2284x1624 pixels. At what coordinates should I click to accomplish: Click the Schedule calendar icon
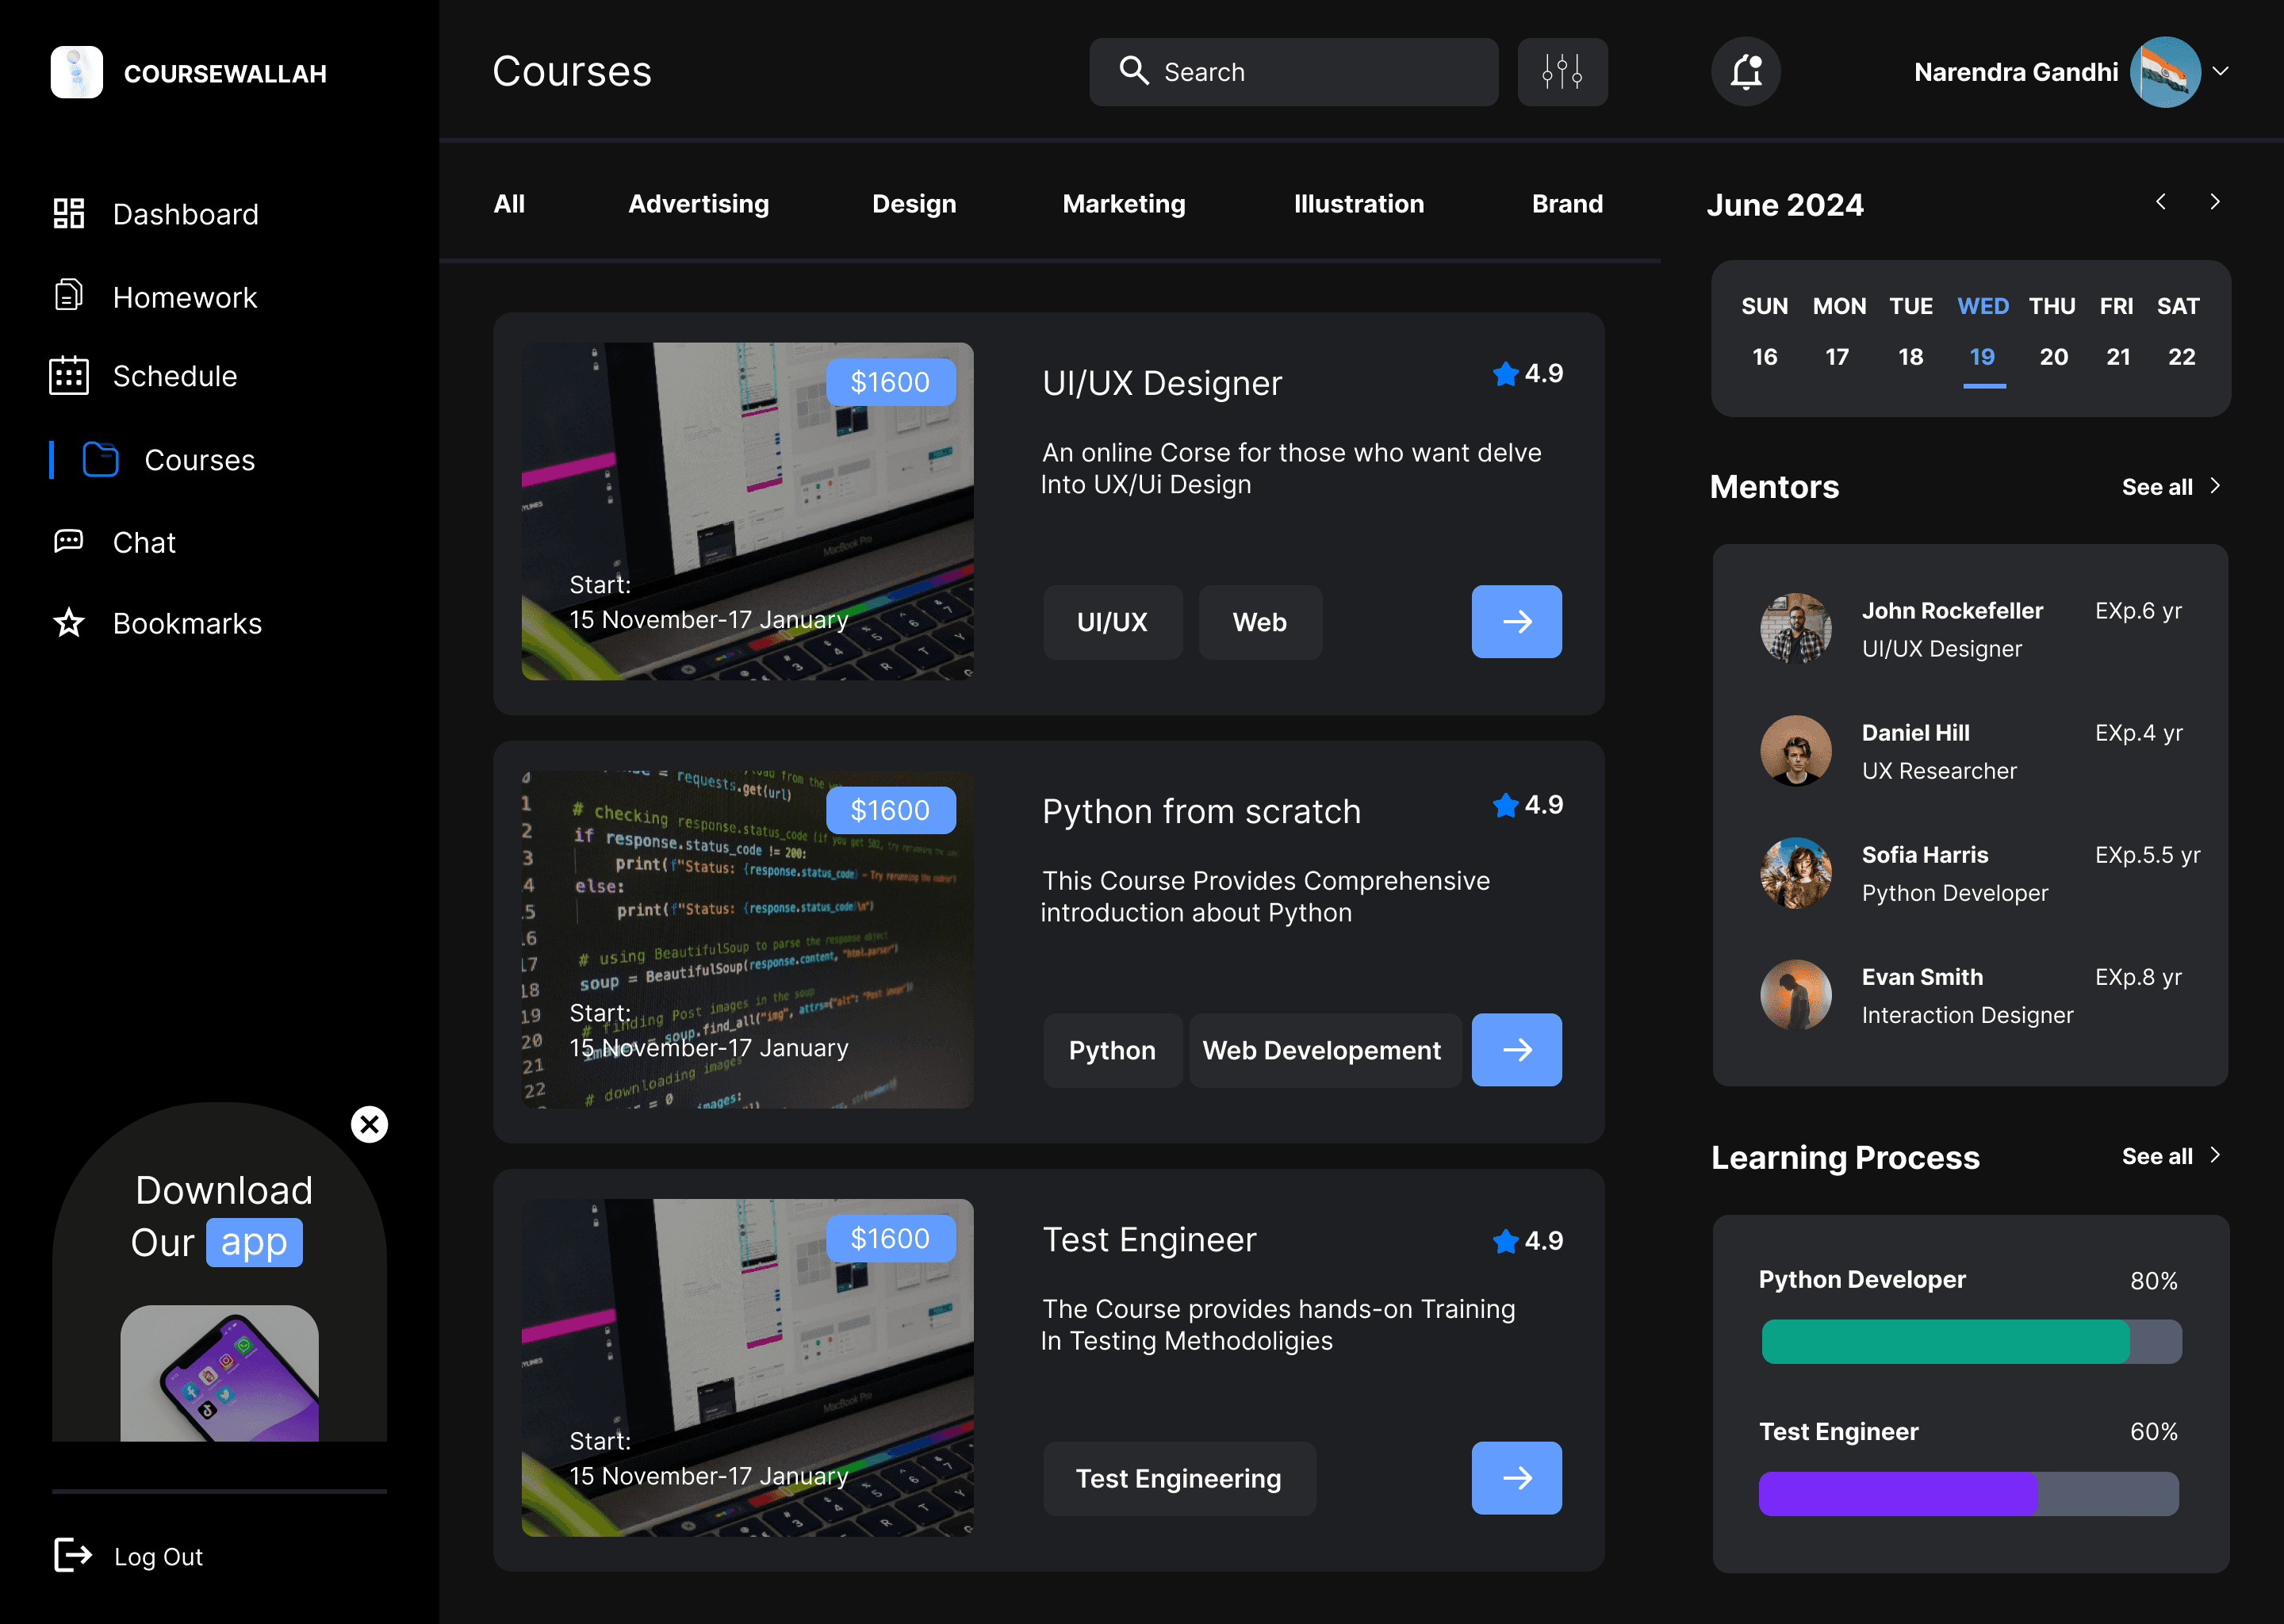(x=68, y=376)
